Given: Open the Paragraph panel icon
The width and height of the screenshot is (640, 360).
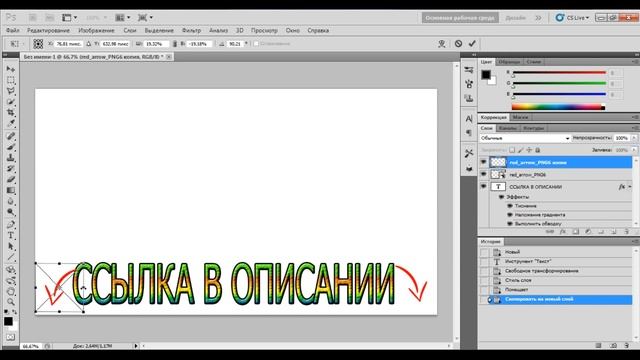Looking at the screenshot, I should click(x=469, y=133).
